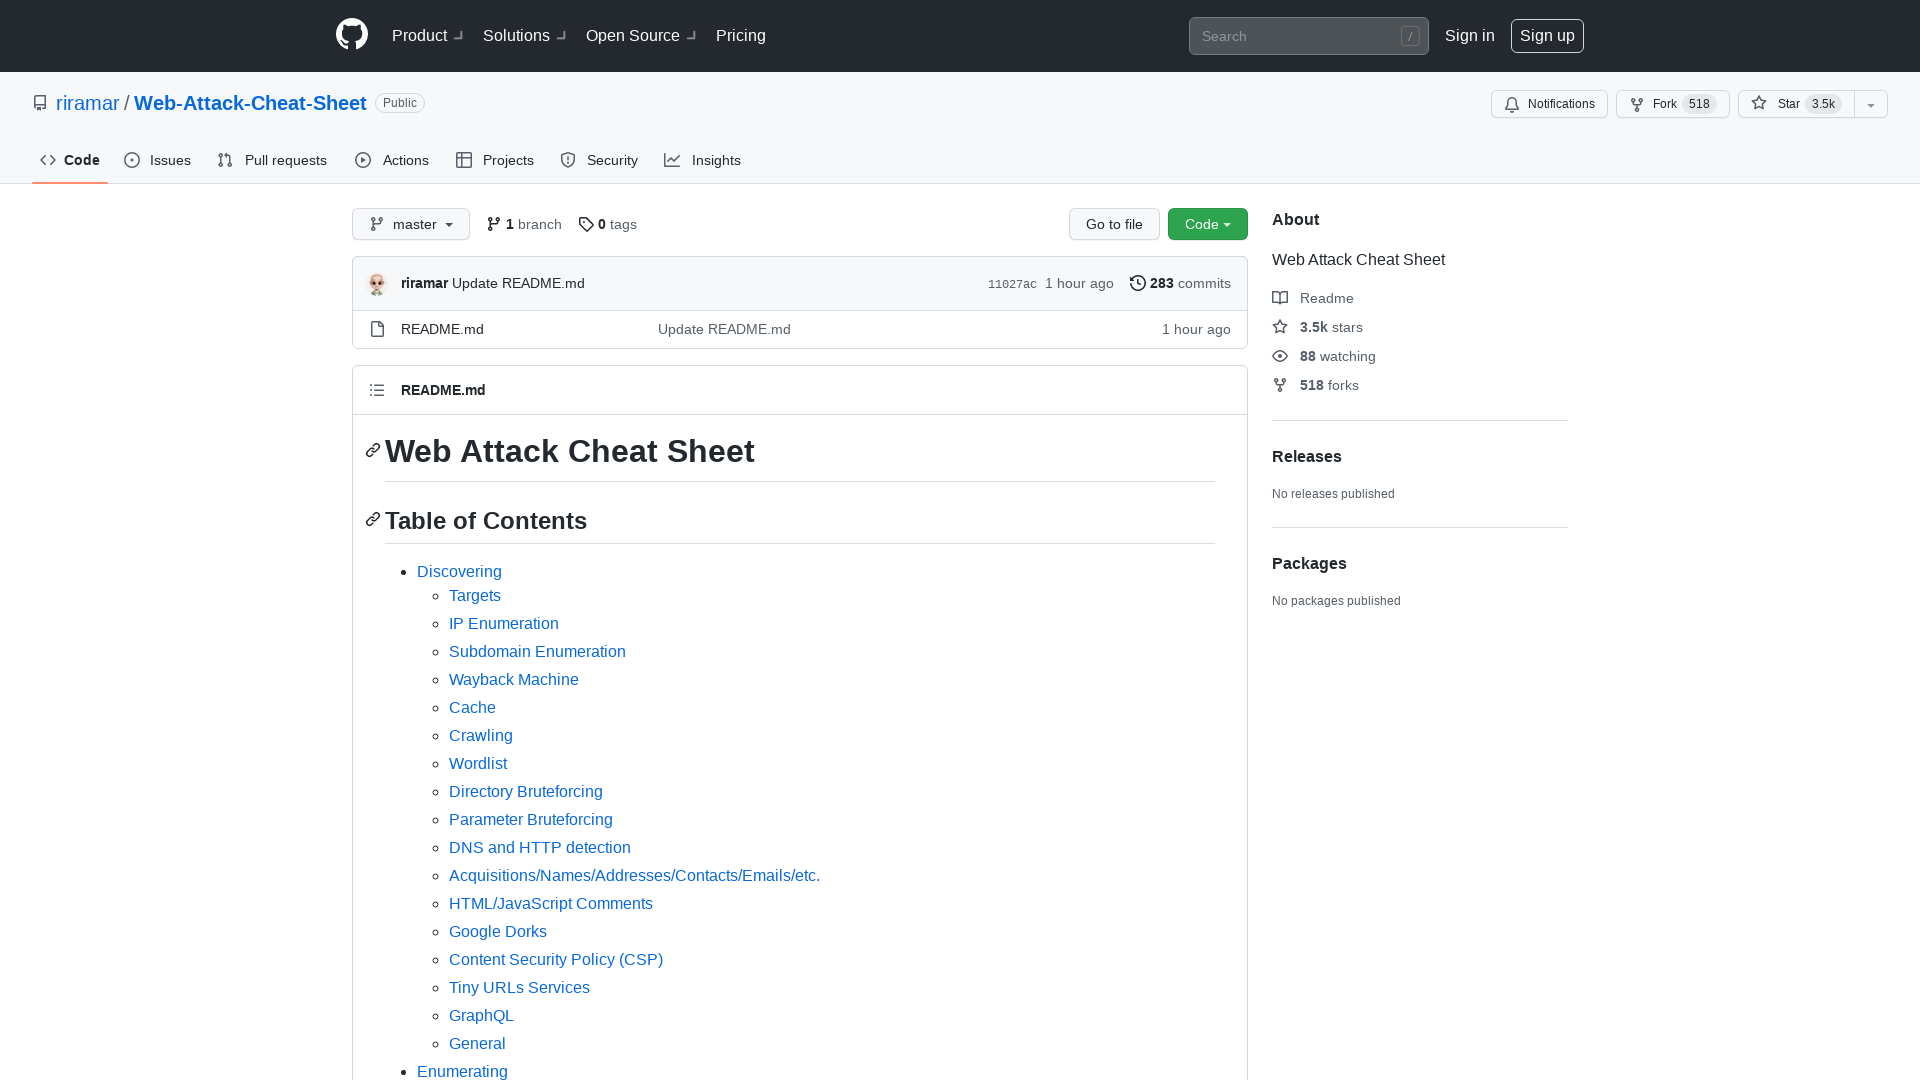Jump to the Crawling section link
The height and width of the screenshot is (1080, 1920).
pos(481,735)
